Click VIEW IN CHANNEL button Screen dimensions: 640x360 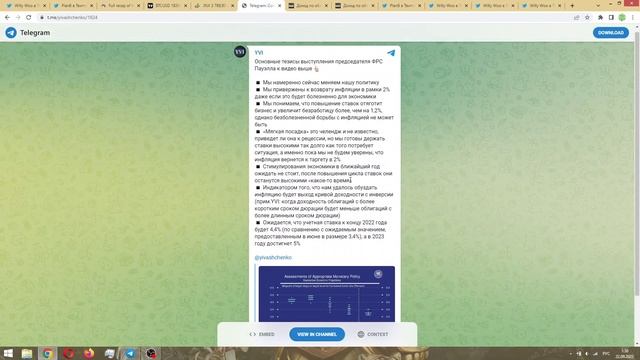(317, 334)
